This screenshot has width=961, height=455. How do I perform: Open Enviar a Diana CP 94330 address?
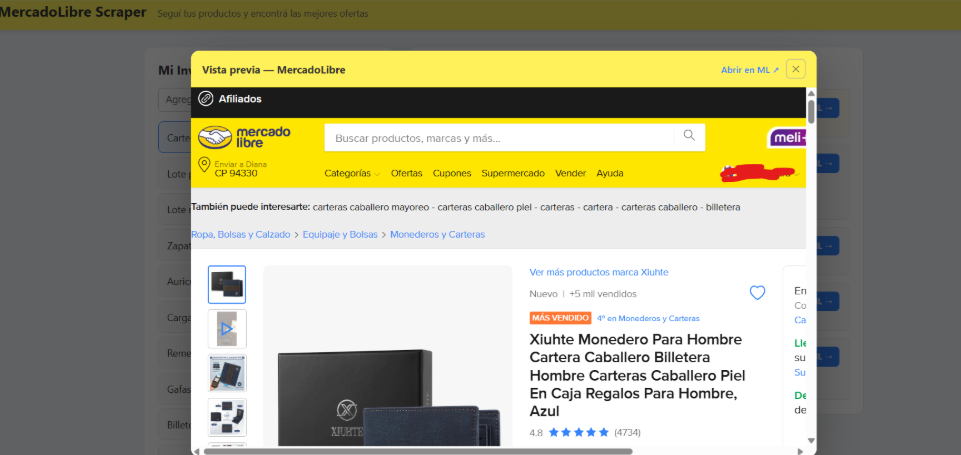240,169
